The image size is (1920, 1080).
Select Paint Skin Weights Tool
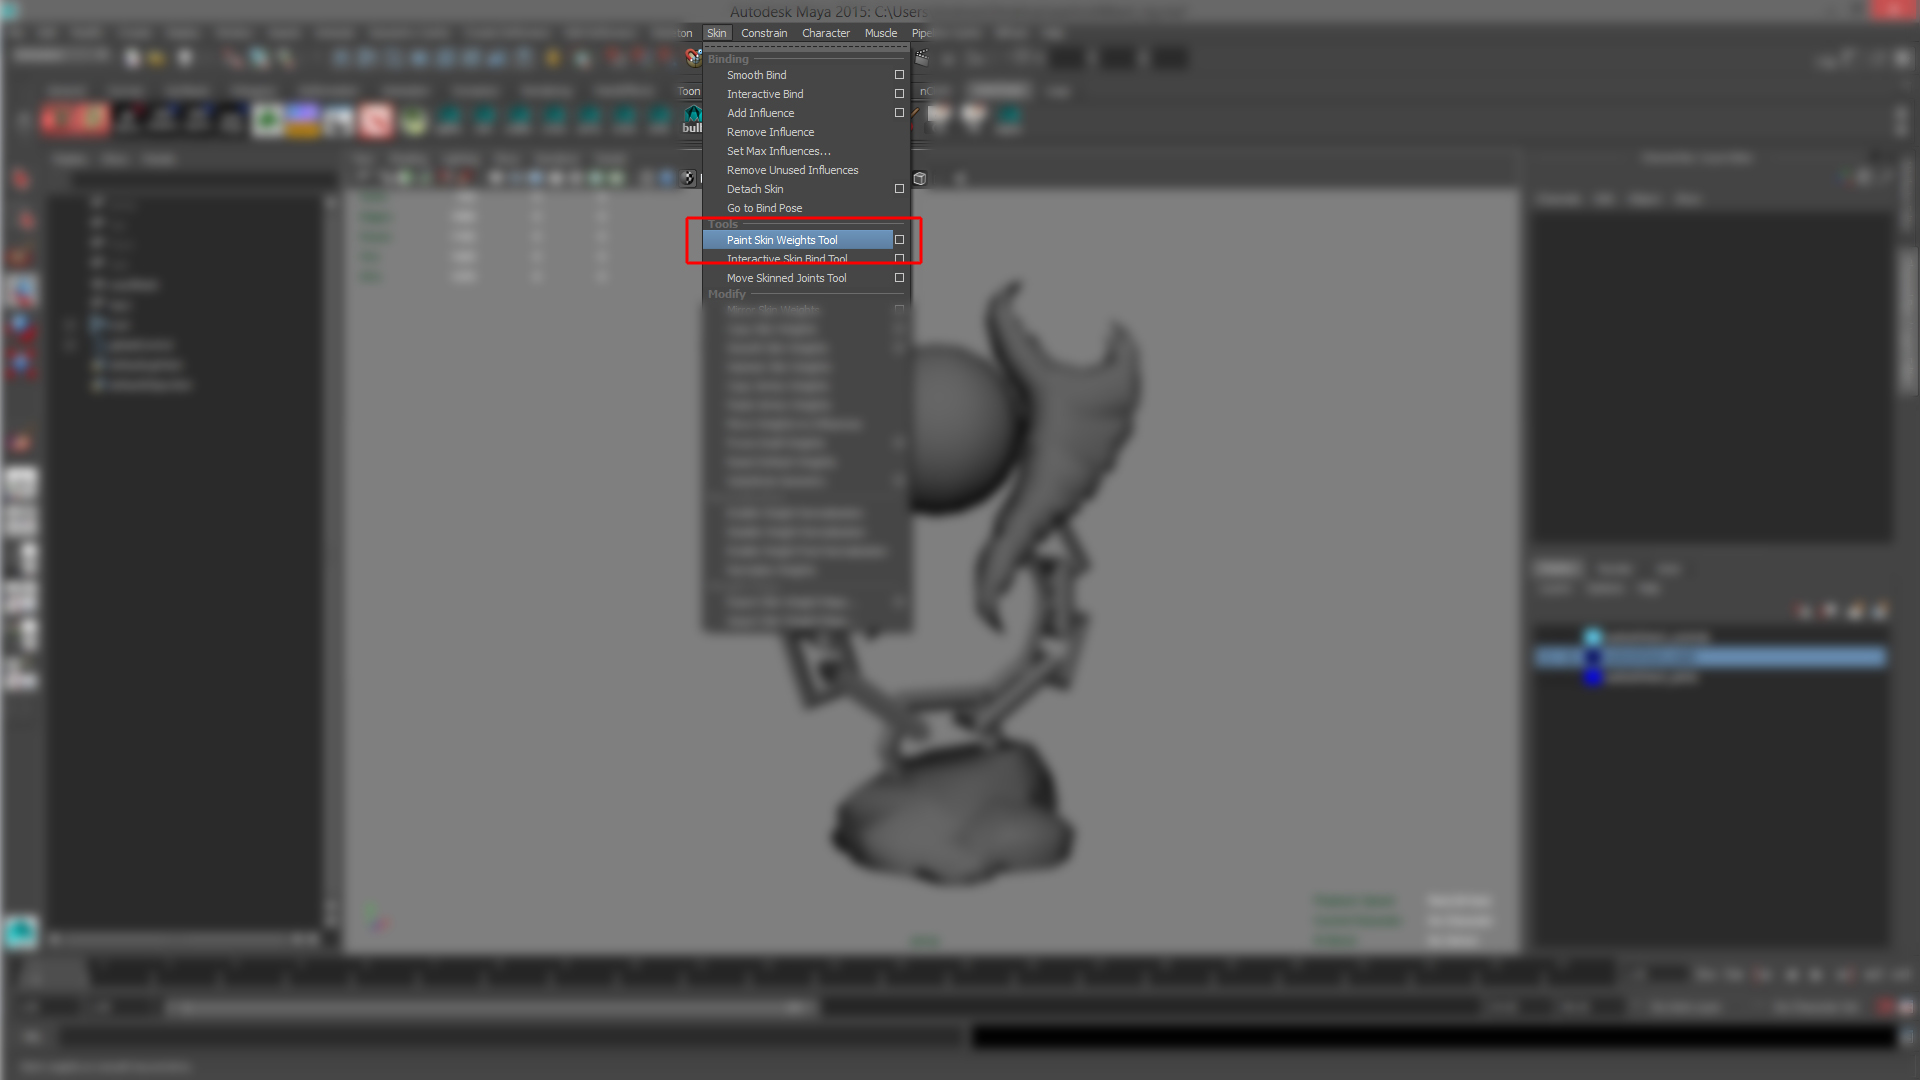(782, 240)
